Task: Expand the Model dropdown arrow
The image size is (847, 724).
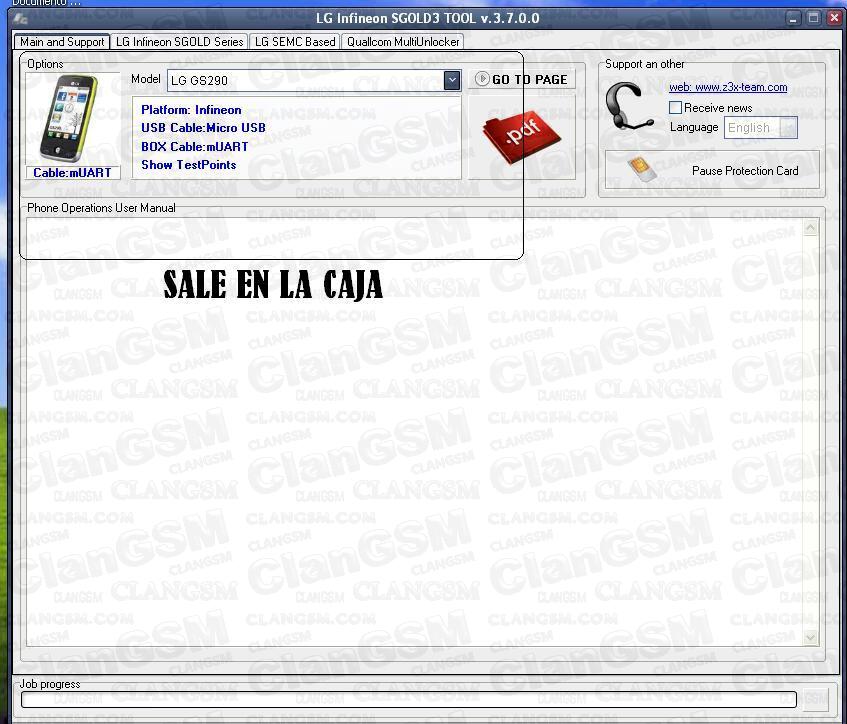Action: click(452, 81)
